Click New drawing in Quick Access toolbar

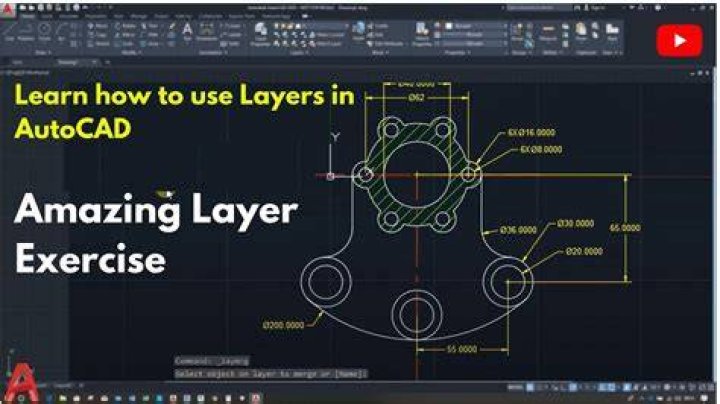click(x=22, y=8)
